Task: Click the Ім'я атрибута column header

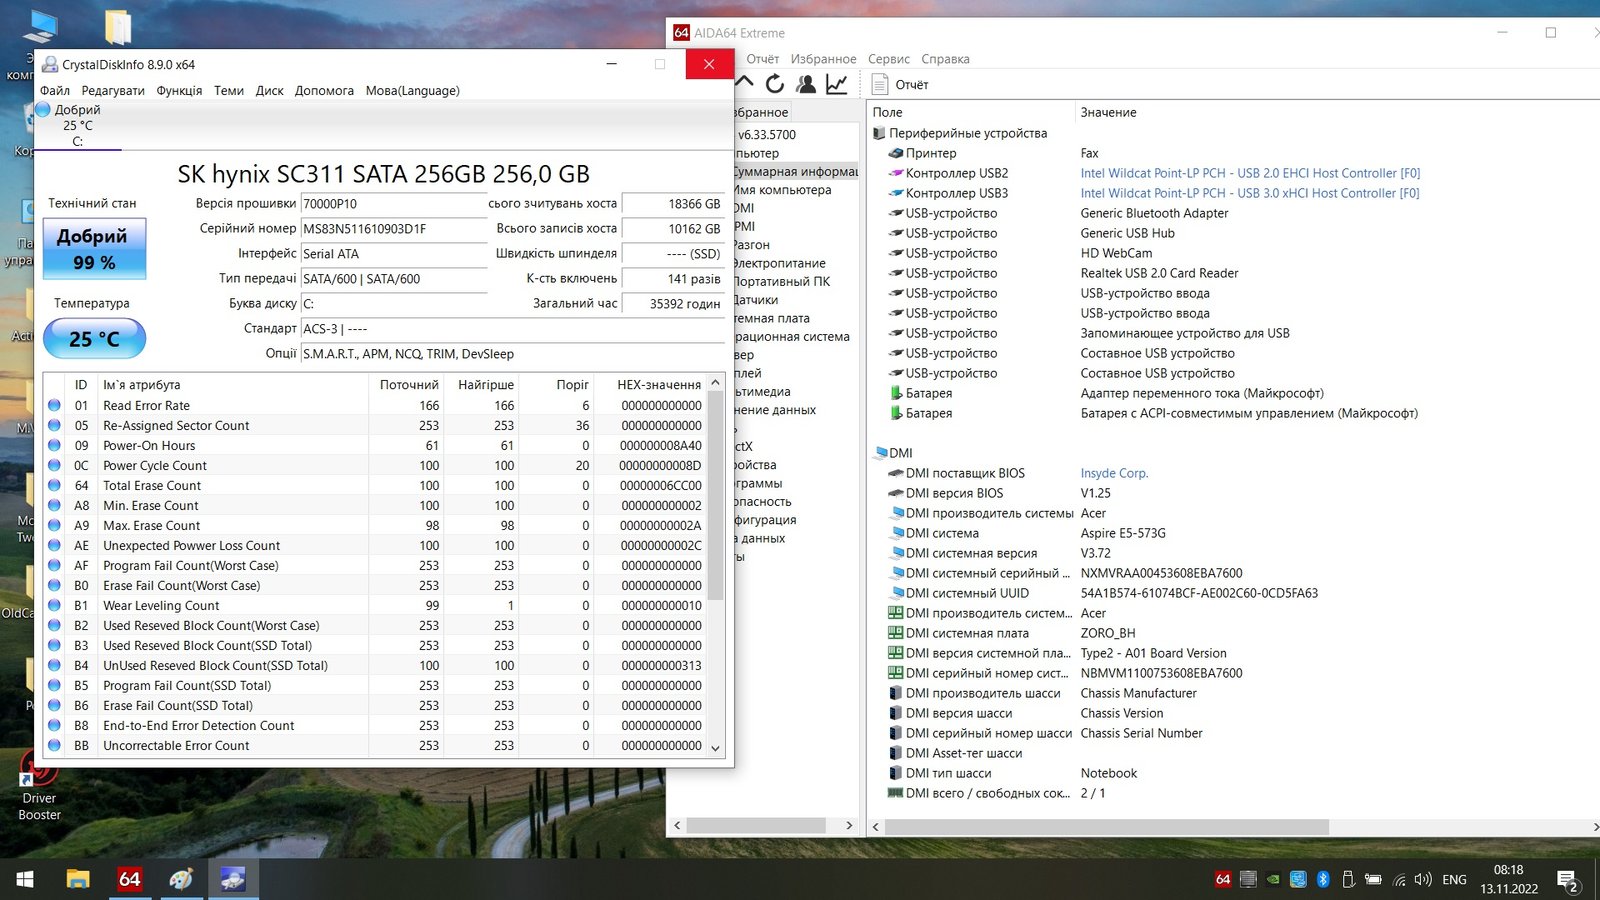Action: (233, 385)
